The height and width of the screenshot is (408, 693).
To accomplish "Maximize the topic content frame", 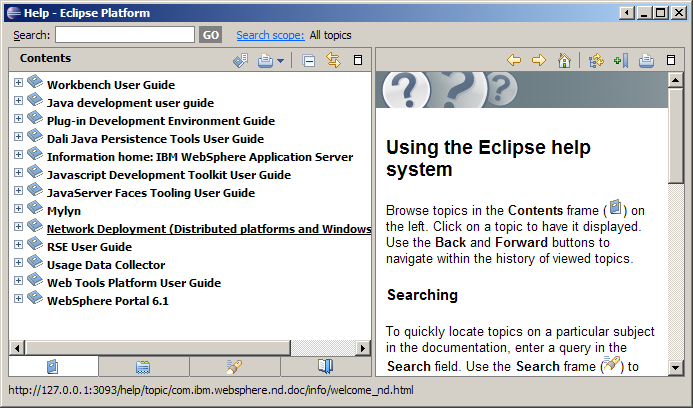I will point(671,60).
